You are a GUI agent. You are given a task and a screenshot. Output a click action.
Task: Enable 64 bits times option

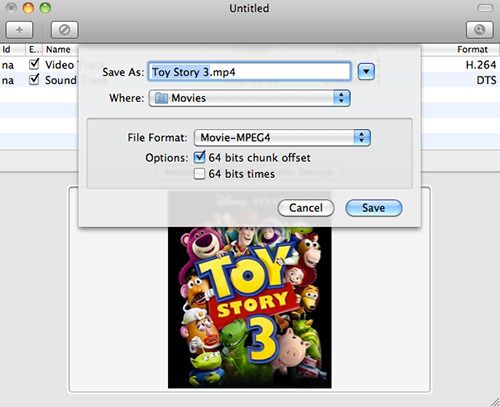[199, 174]
